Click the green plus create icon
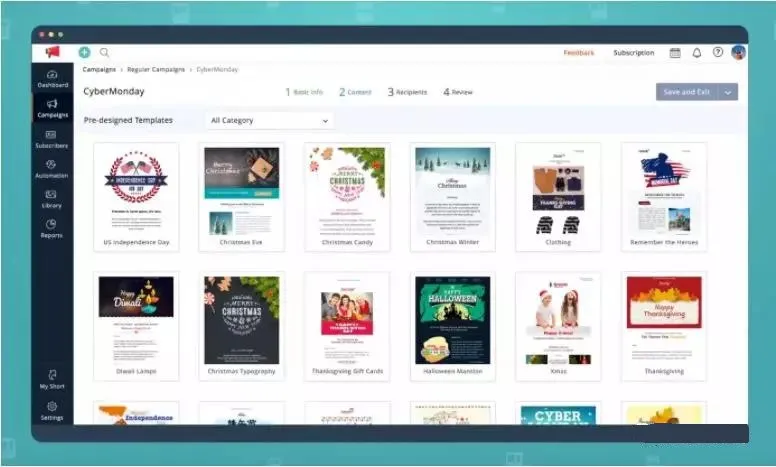Screen dimensions: 776x467 [84, 52]
